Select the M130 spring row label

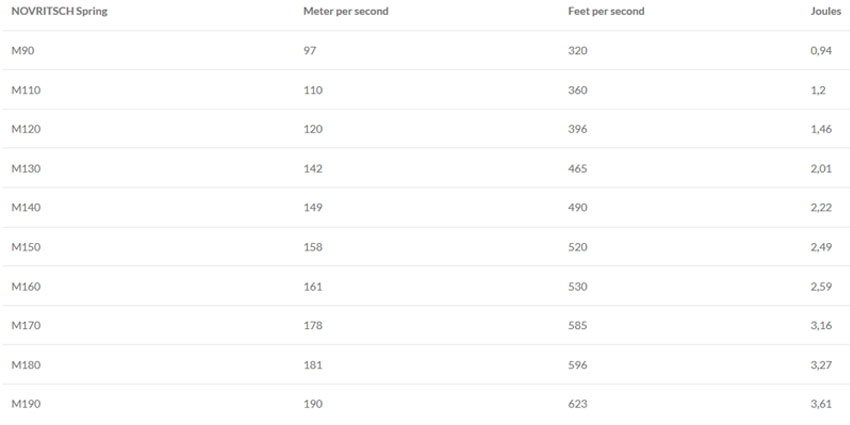tap(26, 169)
